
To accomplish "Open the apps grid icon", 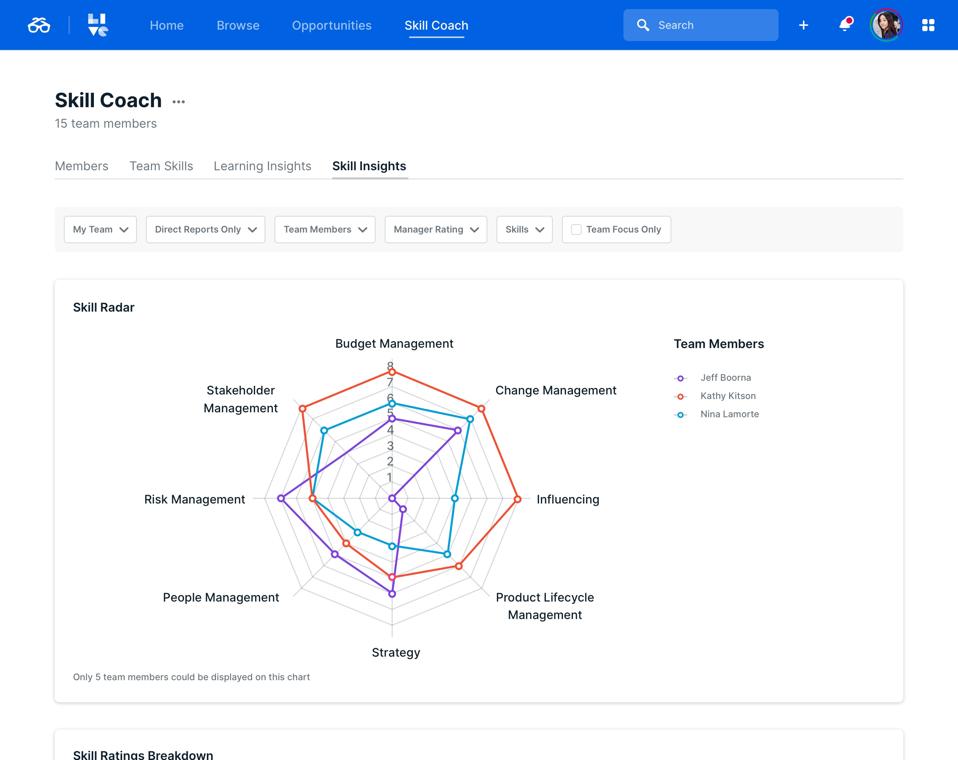I will (928, 25).
